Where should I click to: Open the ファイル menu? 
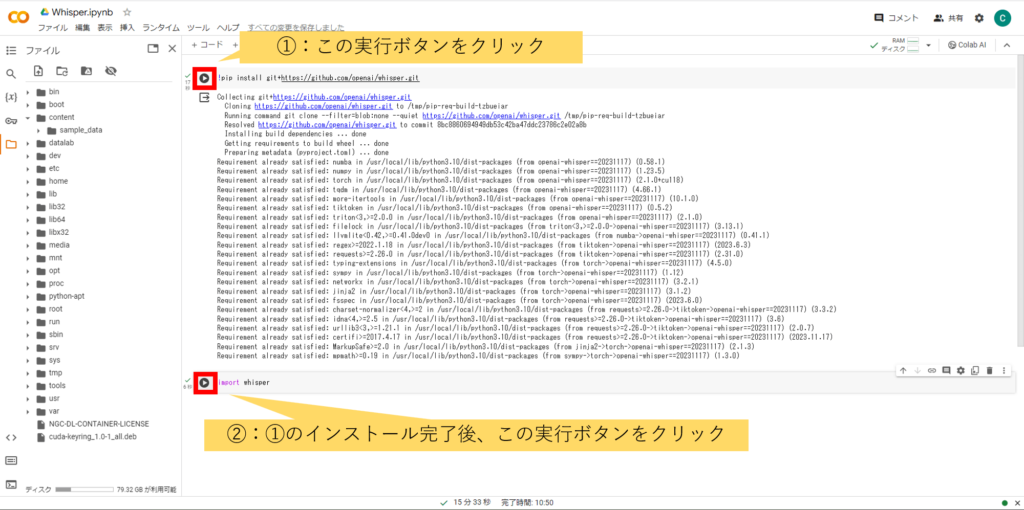pyautogui.click(x=53, y=28)
